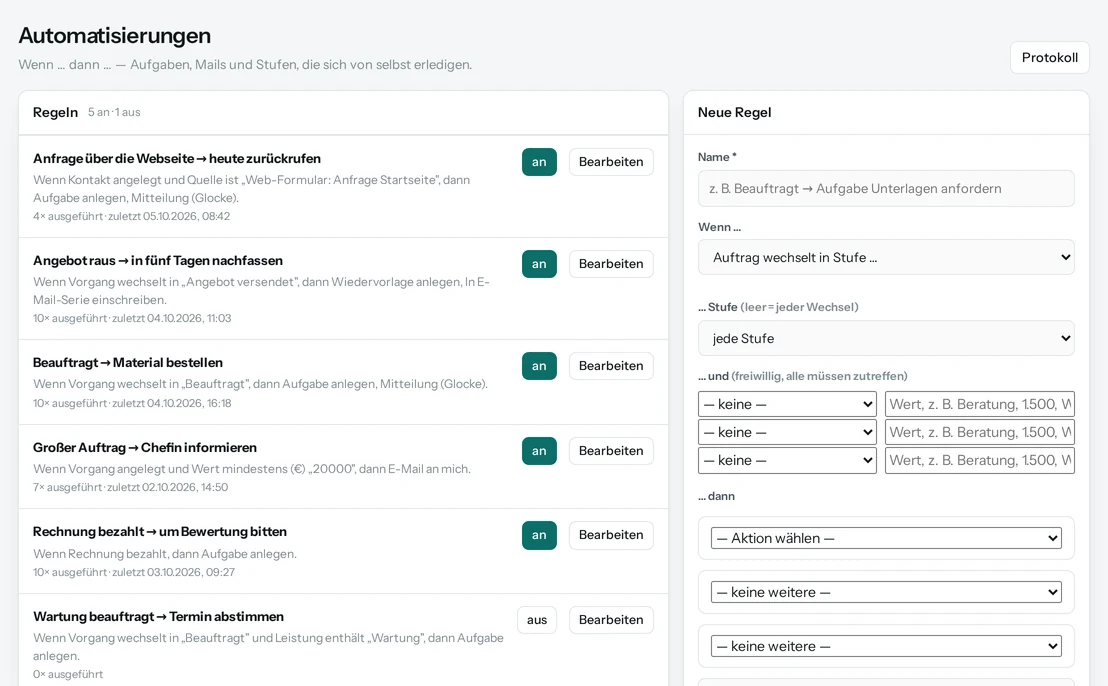Click the 'Neue Regel' panel heading

click(x=734, y=112)
